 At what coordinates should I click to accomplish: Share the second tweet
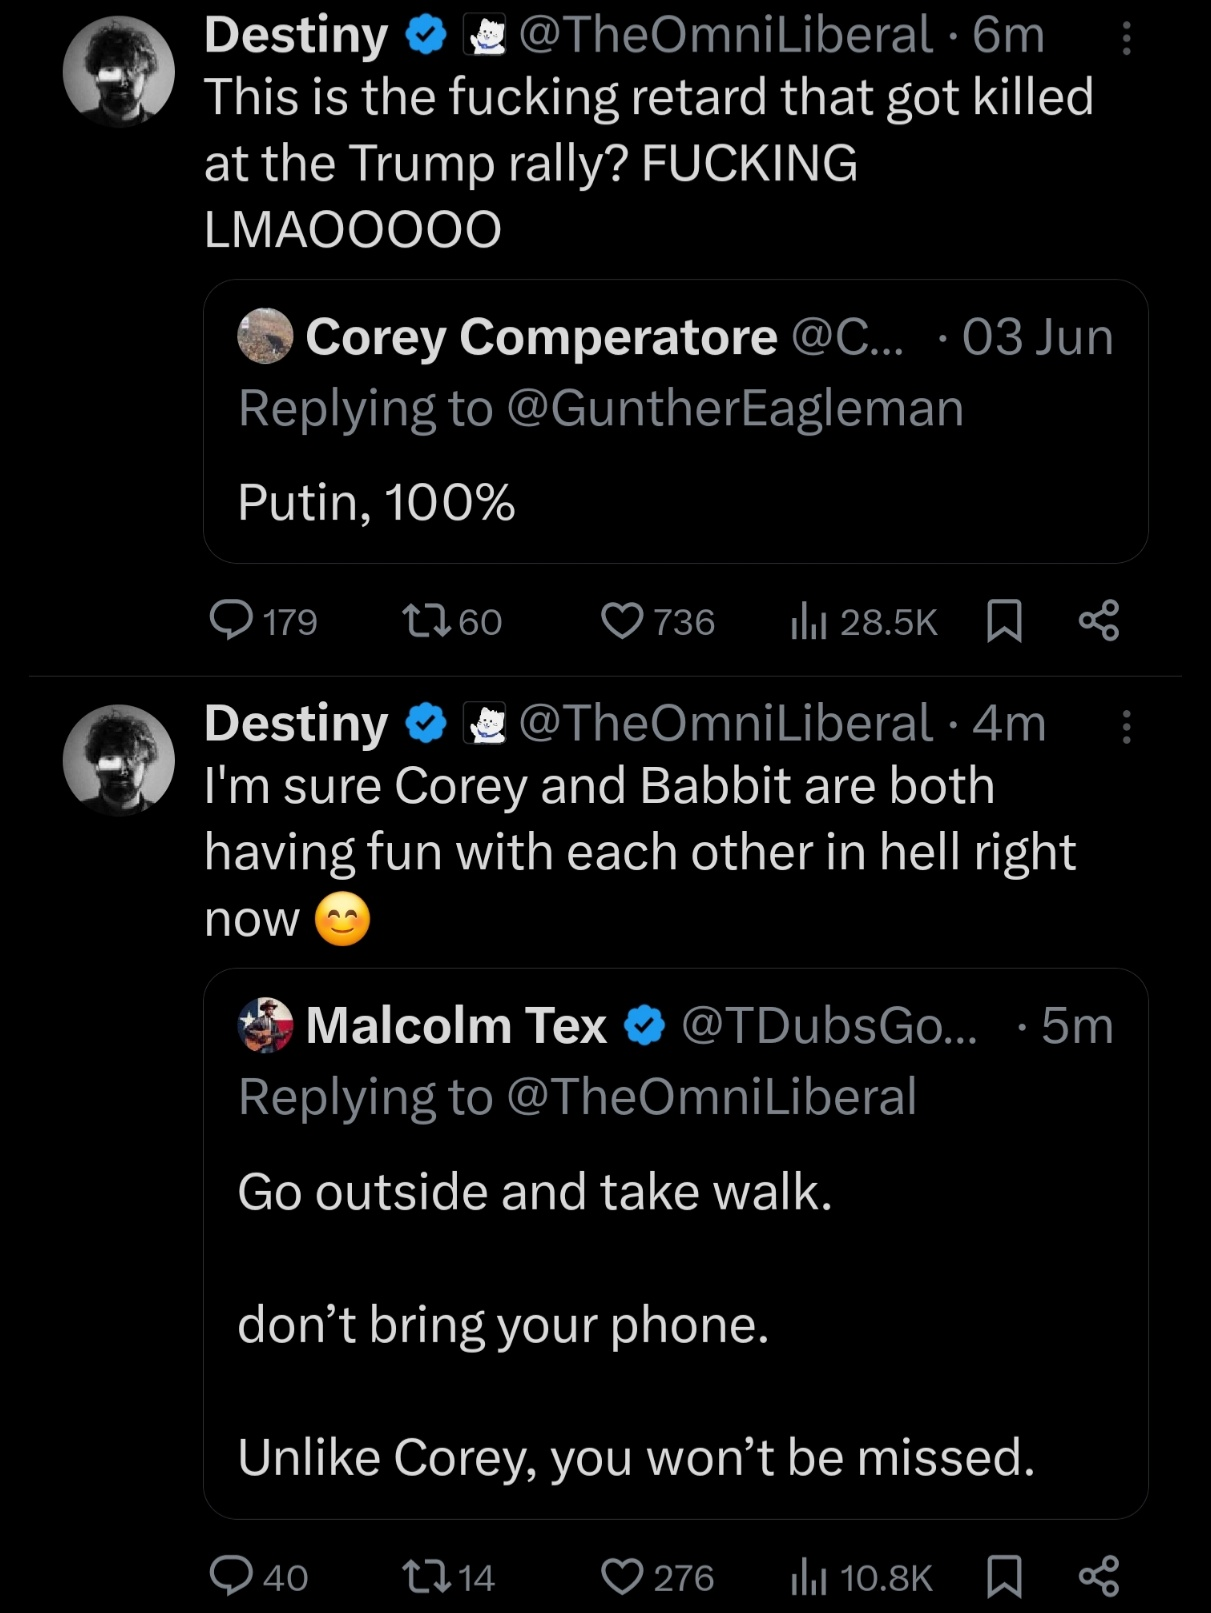[1099, 1577]
